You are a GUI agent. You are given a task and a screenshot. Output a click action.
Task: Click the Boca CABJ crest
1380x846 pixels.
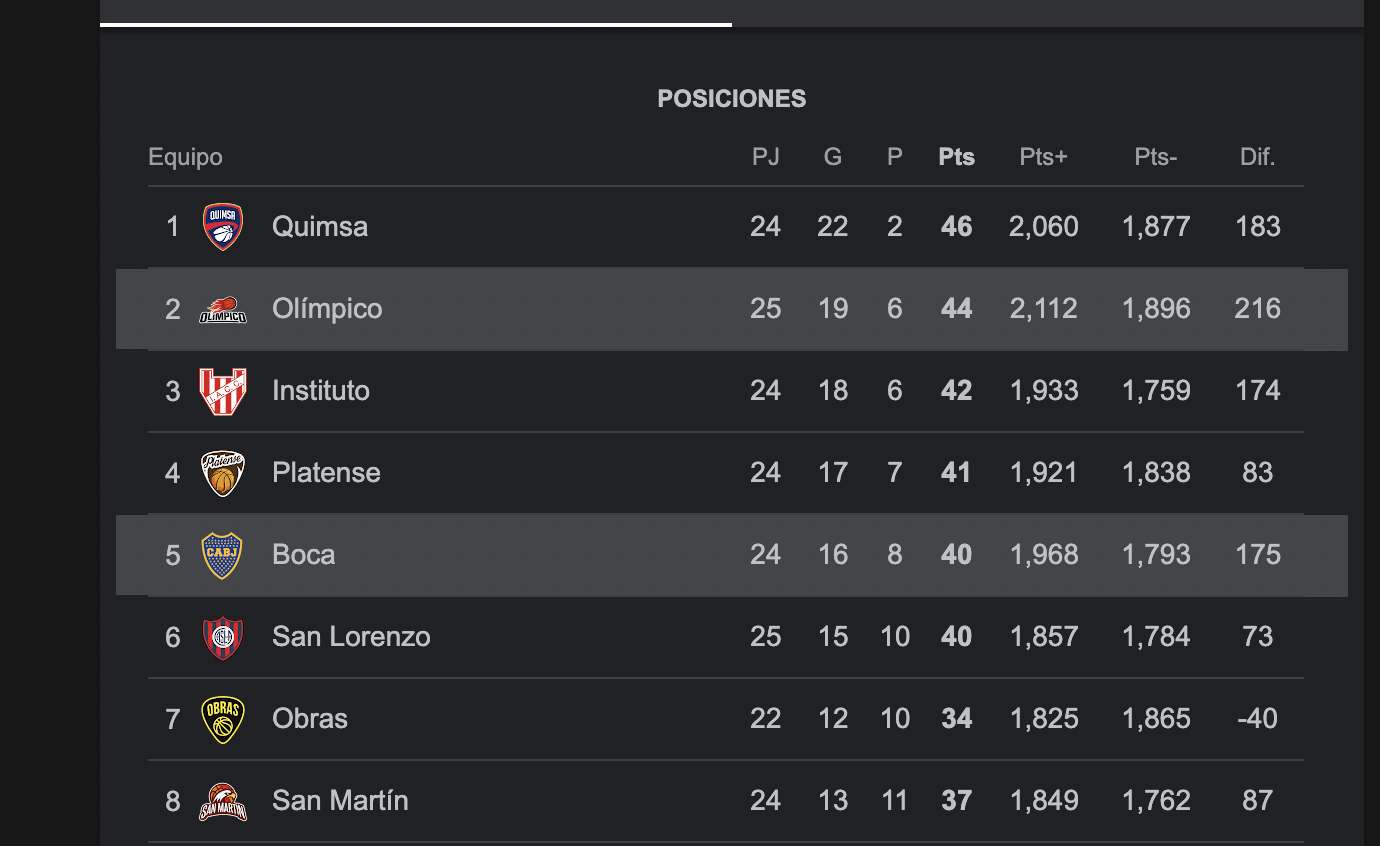tap(222, 555)
